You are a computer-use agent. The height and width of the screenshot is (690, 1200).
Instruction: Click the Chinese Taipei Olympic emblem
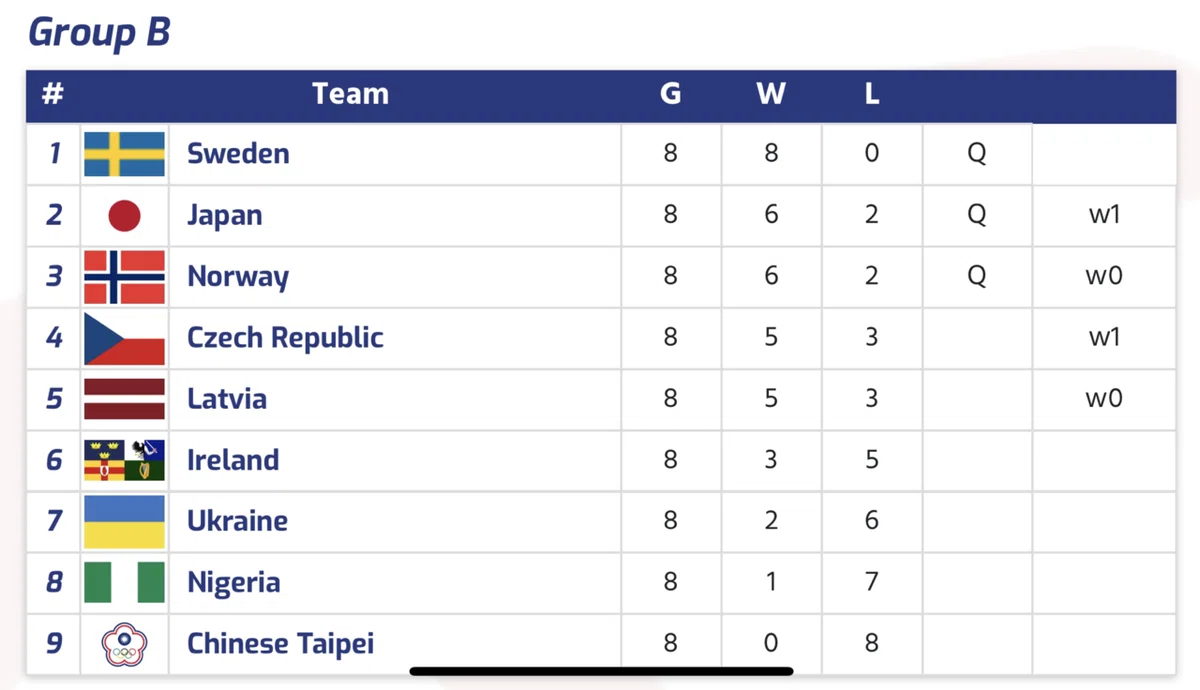pos(124,644)
